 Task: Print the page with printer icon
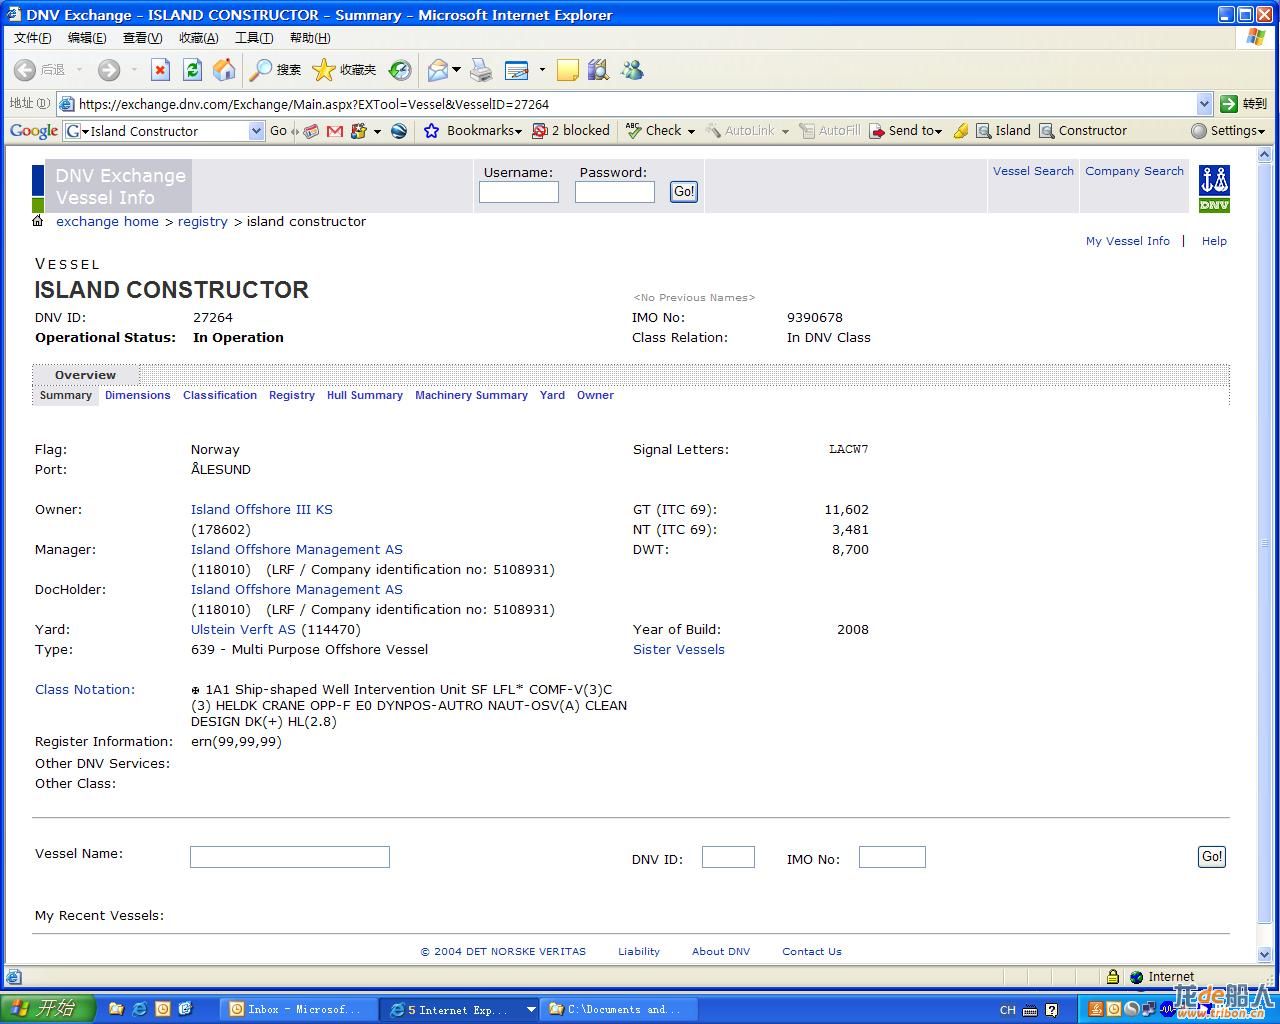click(481, 69)
